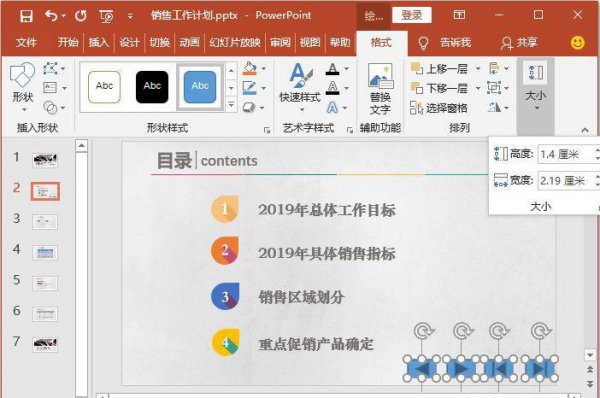Switch to the 动画 tab
The width and height of the screenshot is (600, 398).
coord(189,42)
